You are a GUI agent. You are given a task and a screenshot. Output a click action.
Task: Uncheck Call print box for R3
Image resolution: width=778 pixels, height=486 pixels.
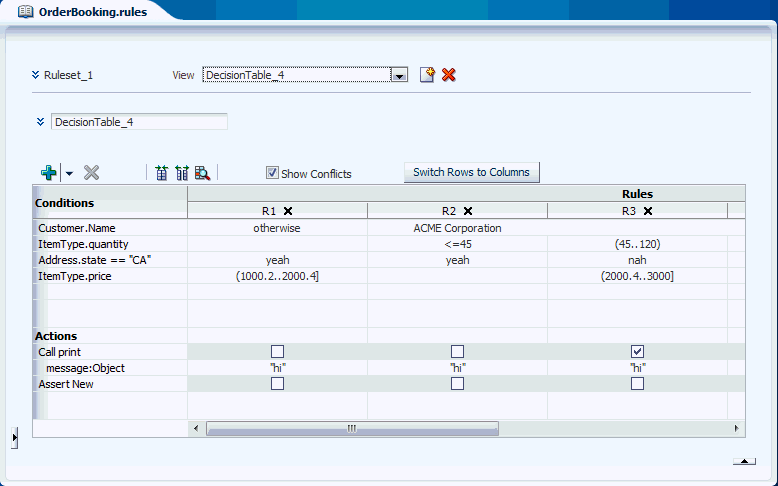(638, 351)
